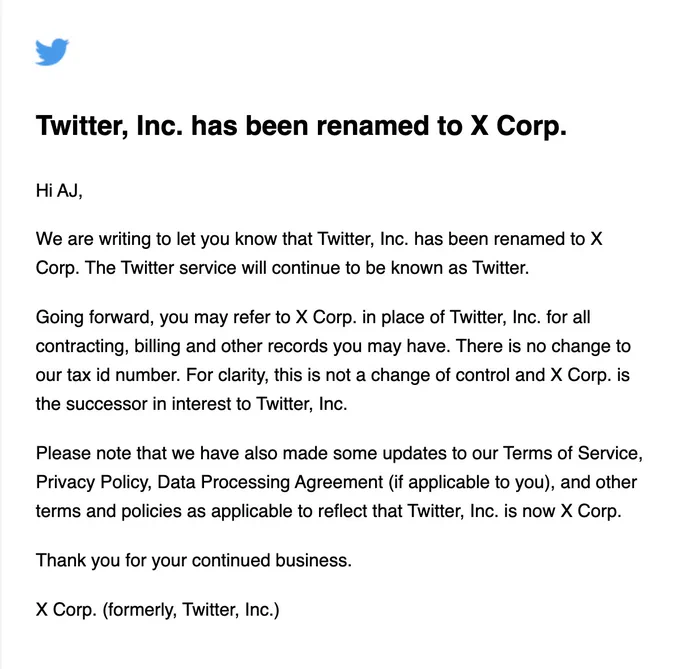Click the paragraph starting 'We are writing to let you know'
The width and height of the screenshot is (680, 669).
319,253
